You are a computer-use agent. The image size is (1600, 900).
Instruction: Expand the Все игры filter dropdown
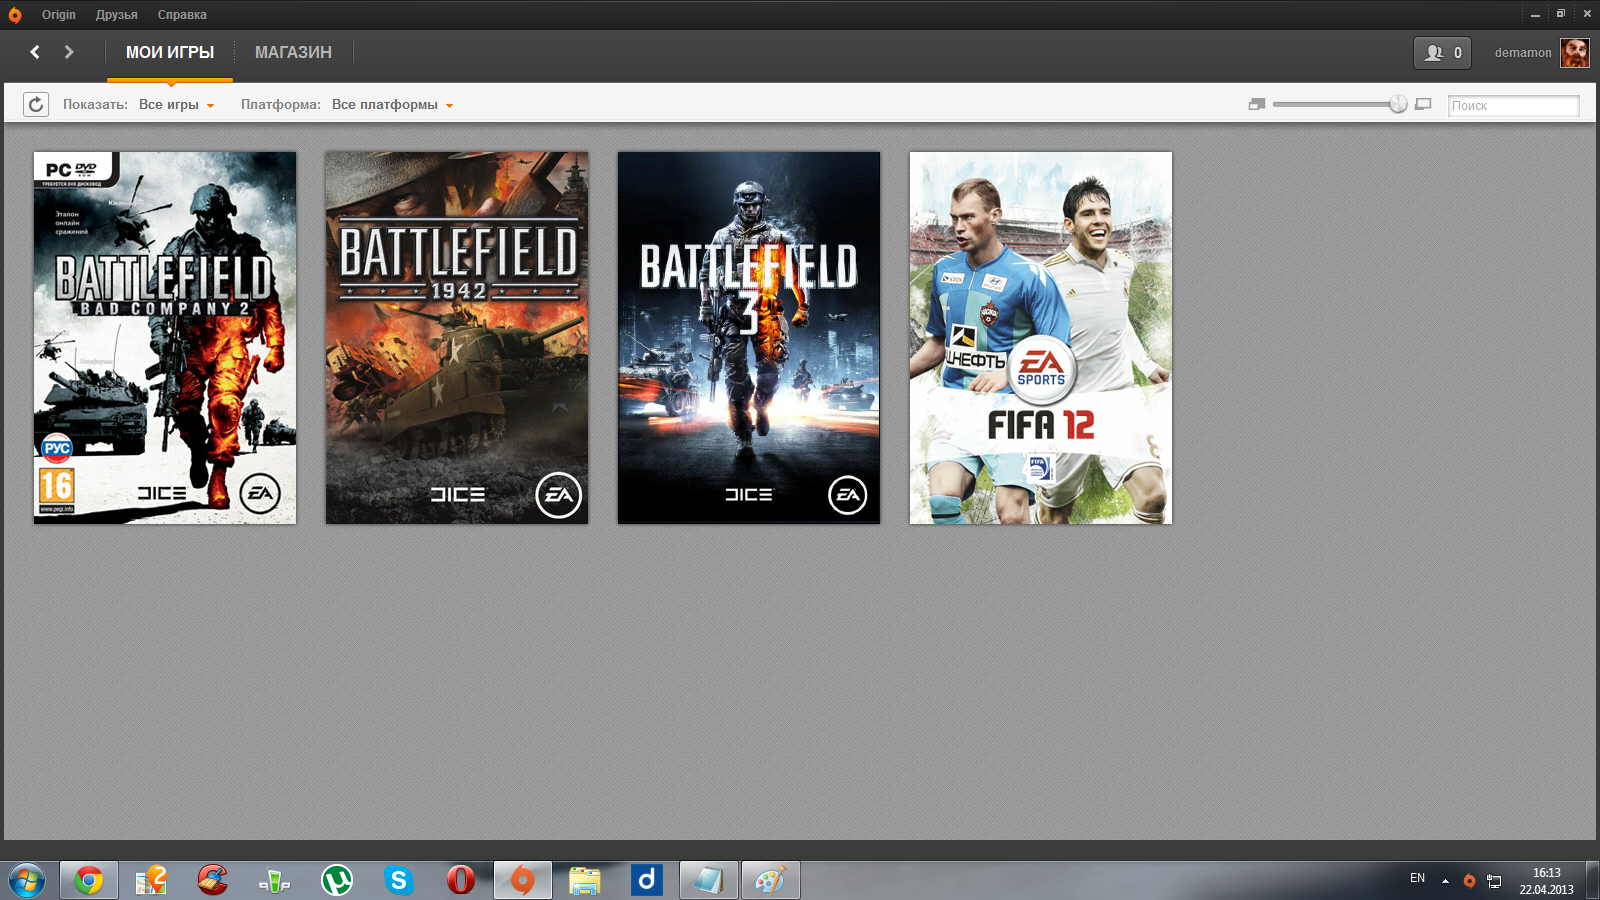(x=177, y=105)
